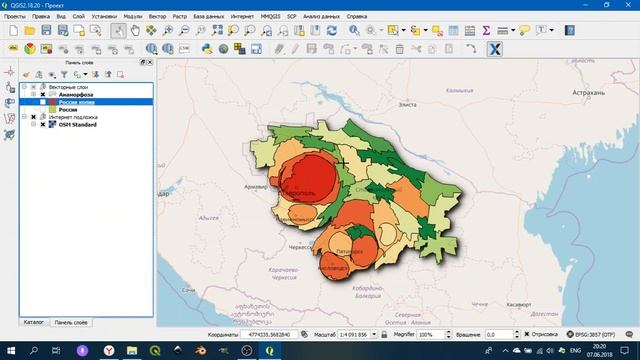This screenshot has width=640, height=360.
Task: Click the Вращение rotation field
Action: click(x=499, y=334)
